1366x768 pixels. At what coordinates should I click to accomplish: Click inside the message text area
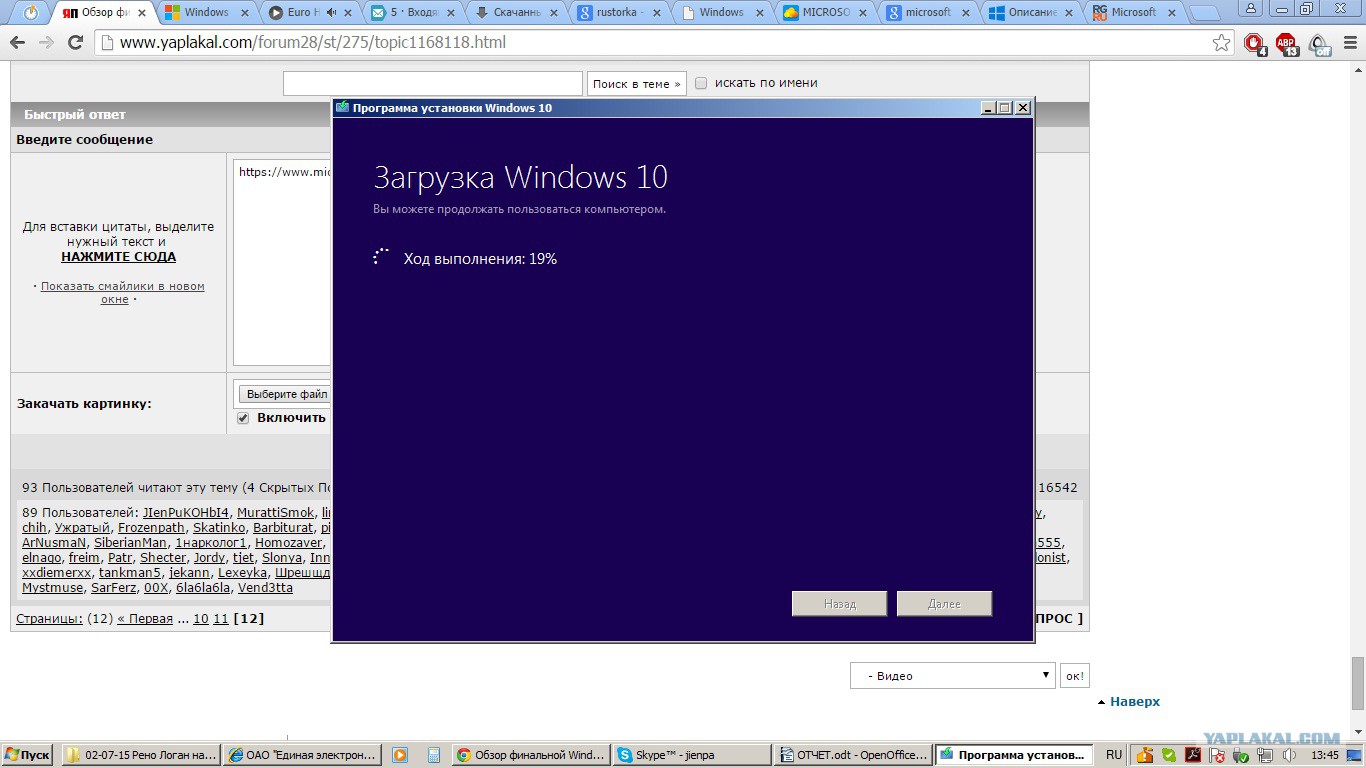click(283, 262)
